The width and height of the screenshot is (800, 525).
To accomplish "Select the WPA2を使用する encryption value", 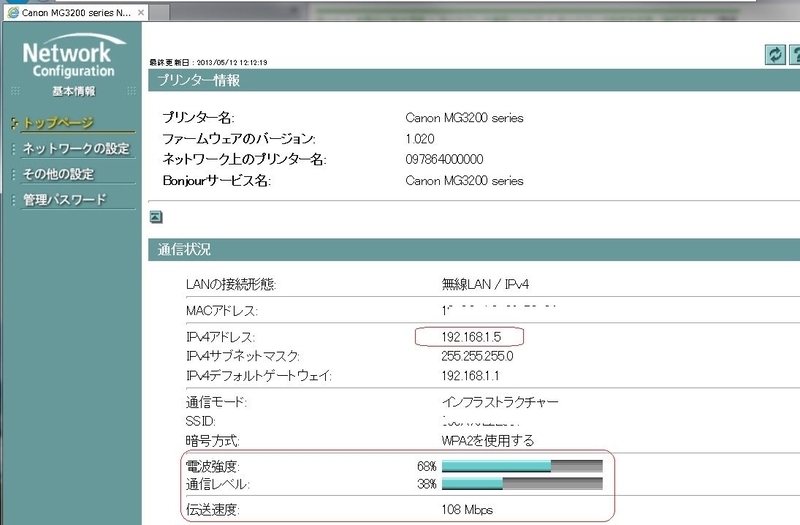I will coord(488,440).
